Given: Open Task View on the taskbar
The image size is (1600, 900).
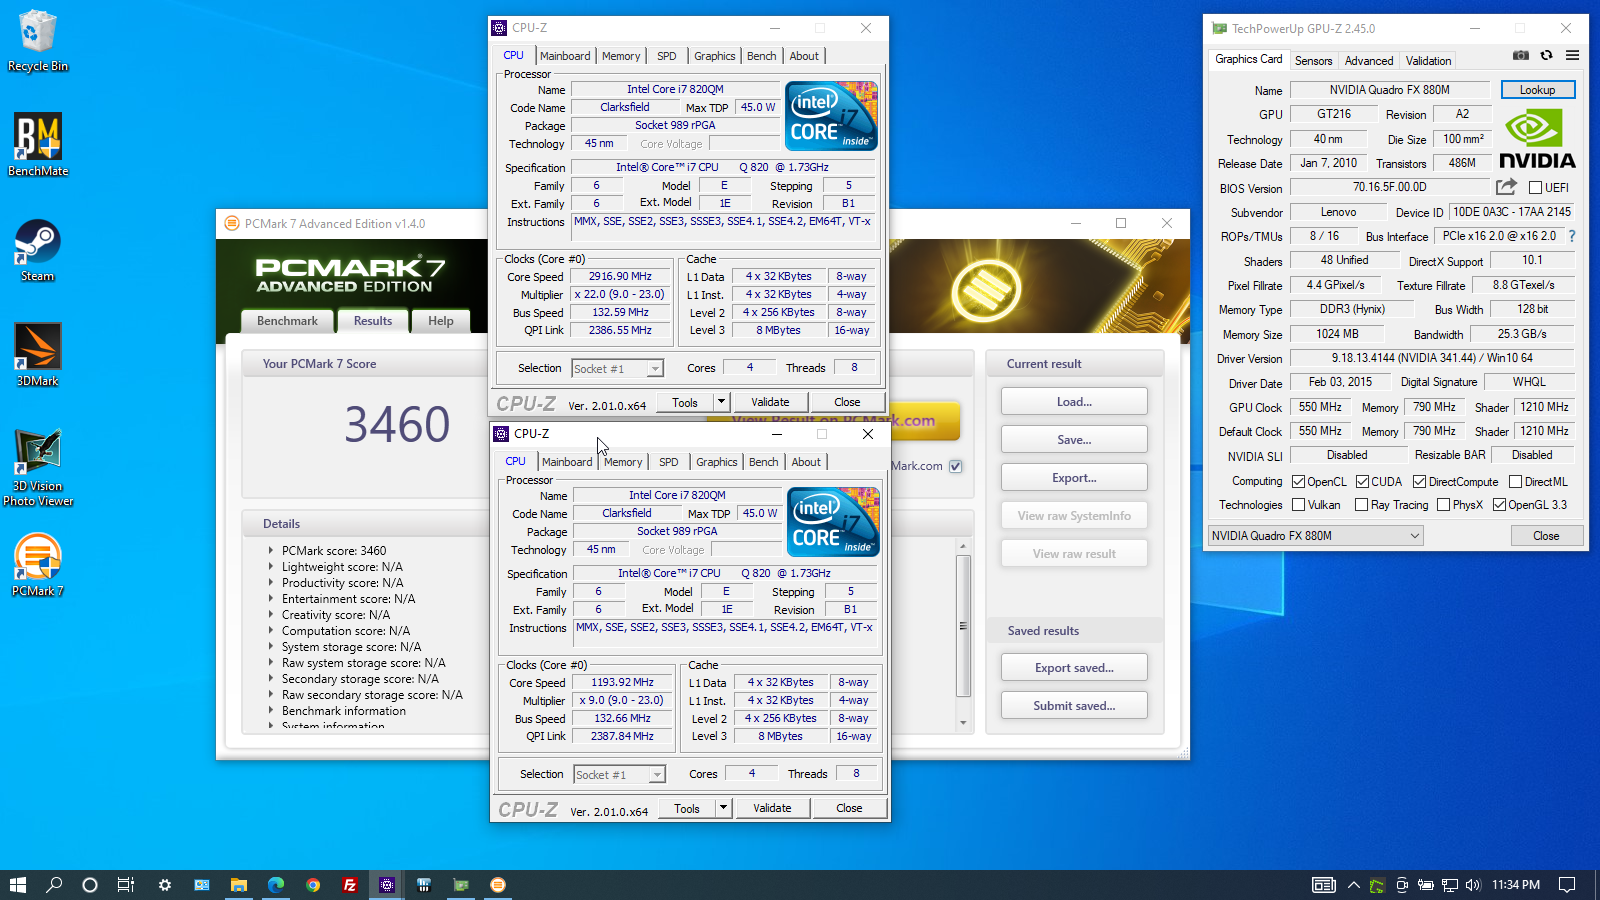Looking at the screenshot, I should (x=126, y=885).
